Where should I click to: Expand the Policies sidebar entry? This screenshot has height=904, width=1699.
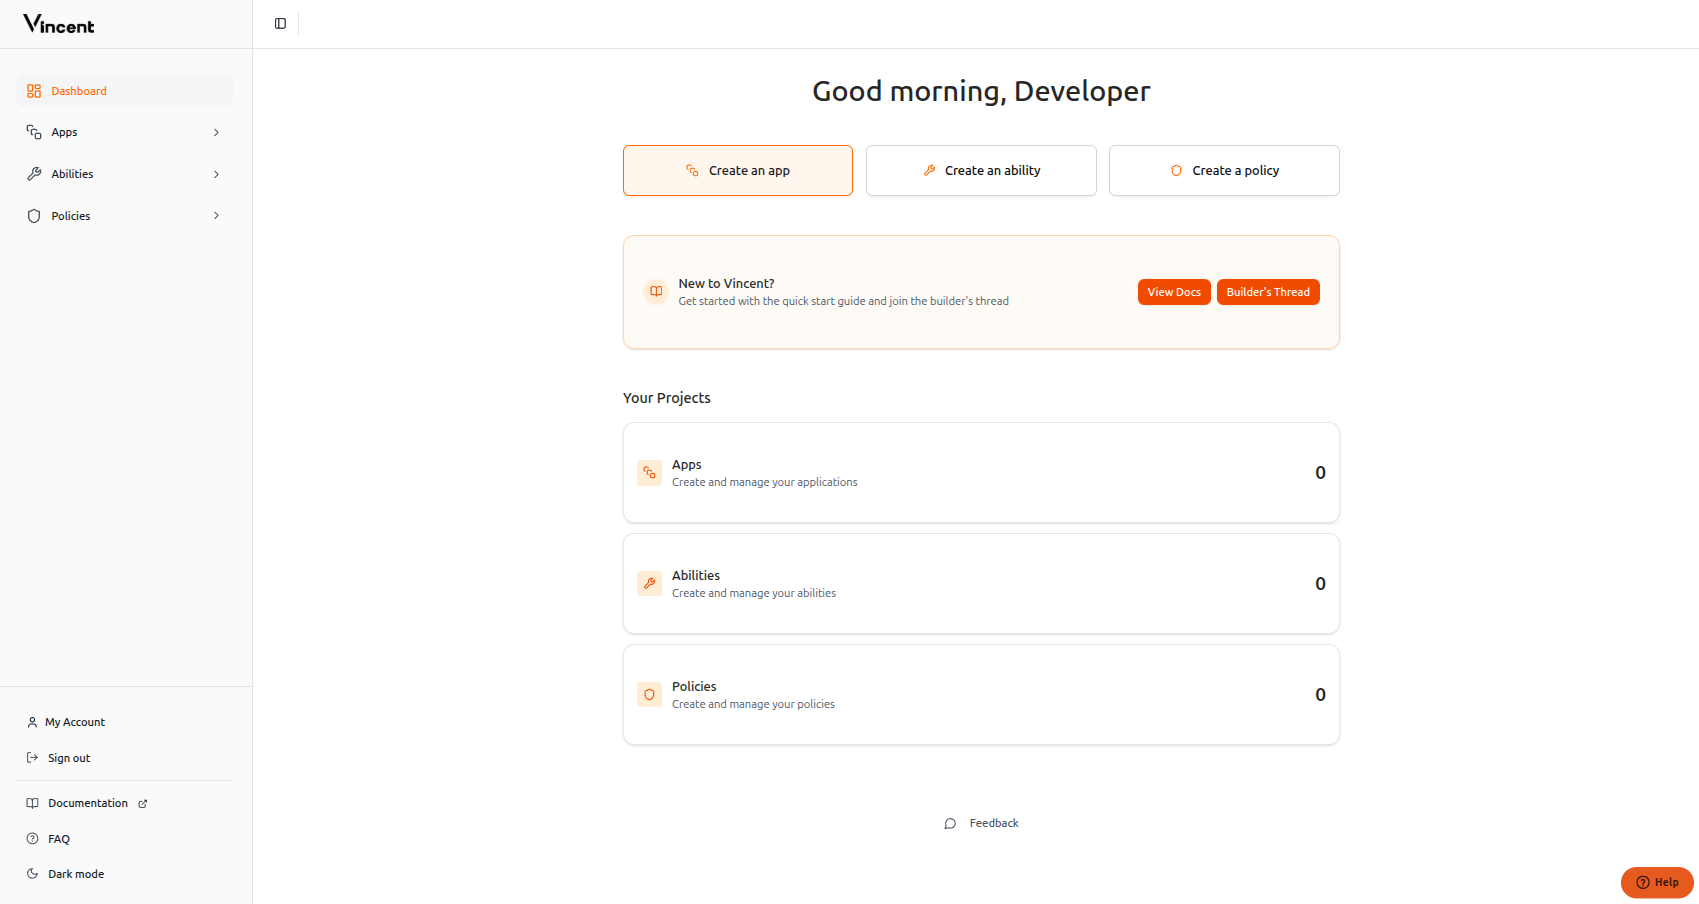(x=216, y=215)
